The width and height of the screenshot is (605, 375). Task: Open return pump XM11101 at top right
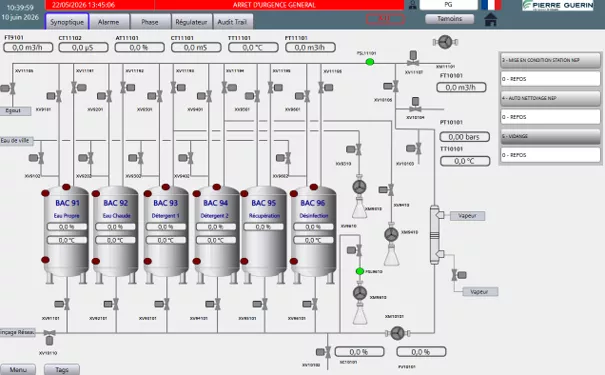pyautogui.click(x=445, y=42)
